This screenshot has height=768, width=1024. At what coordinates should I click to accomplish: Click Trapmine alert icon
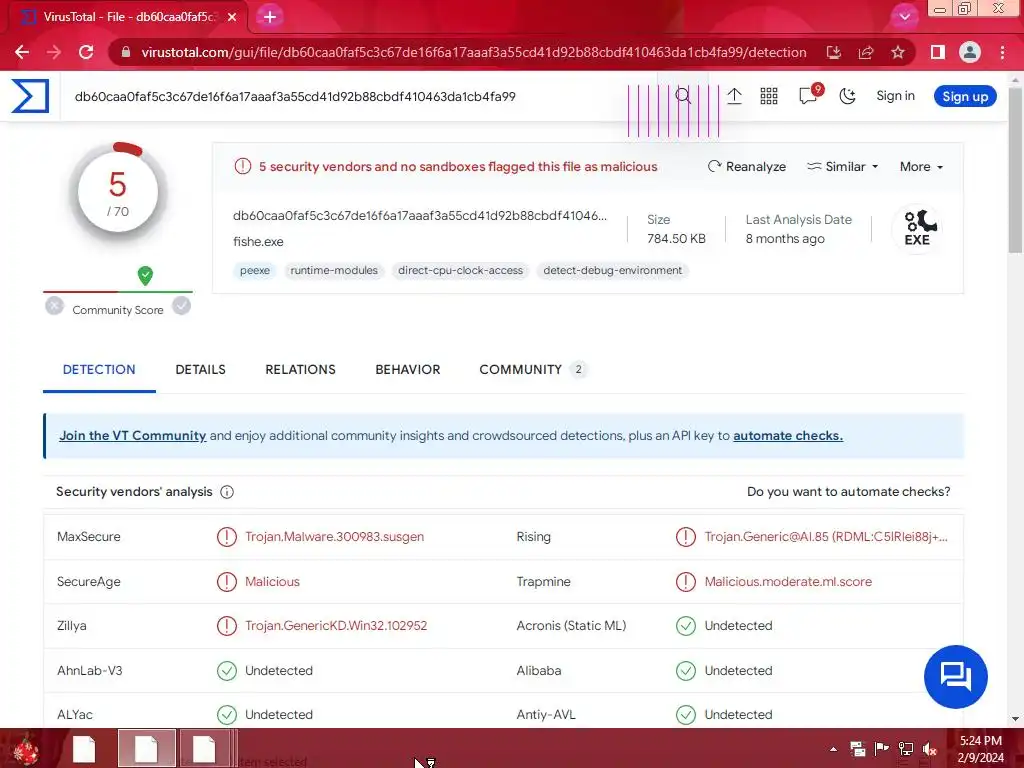(686, 581)
